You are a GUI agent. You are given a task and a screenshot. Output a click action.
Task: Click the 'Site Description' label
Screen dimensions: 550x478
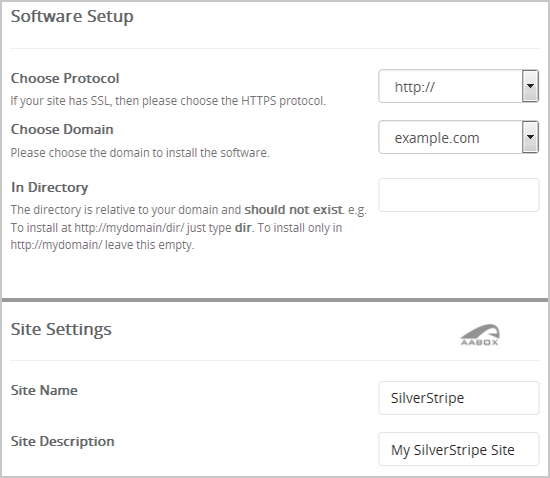point(62,442)
